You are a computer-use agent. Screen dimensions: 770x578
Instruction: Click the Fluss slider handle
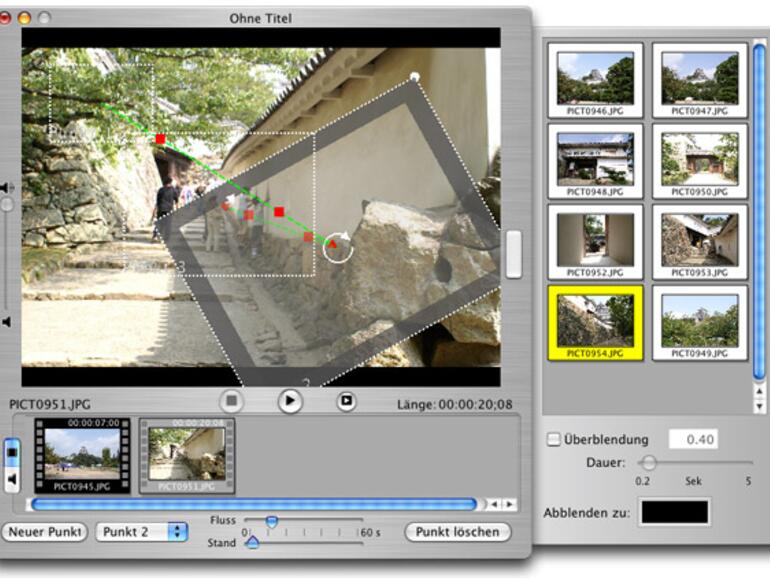pos(270,522)
